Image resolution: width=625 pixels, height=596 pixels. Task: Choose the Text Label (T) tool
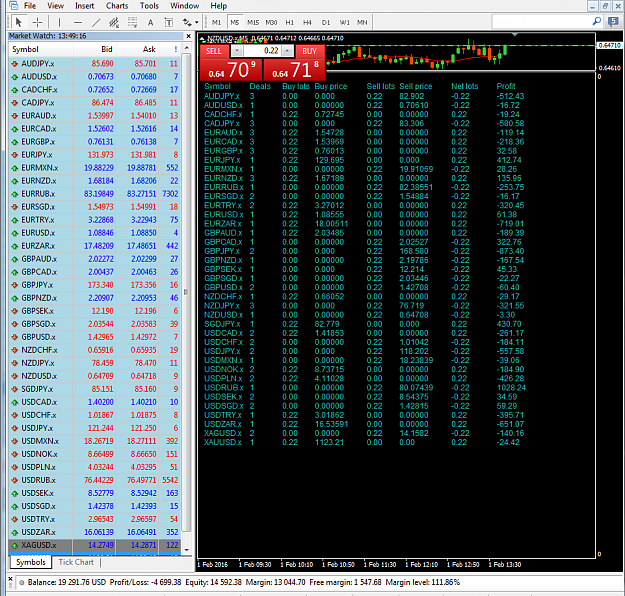pyautogui.click(x=169, y=23)
